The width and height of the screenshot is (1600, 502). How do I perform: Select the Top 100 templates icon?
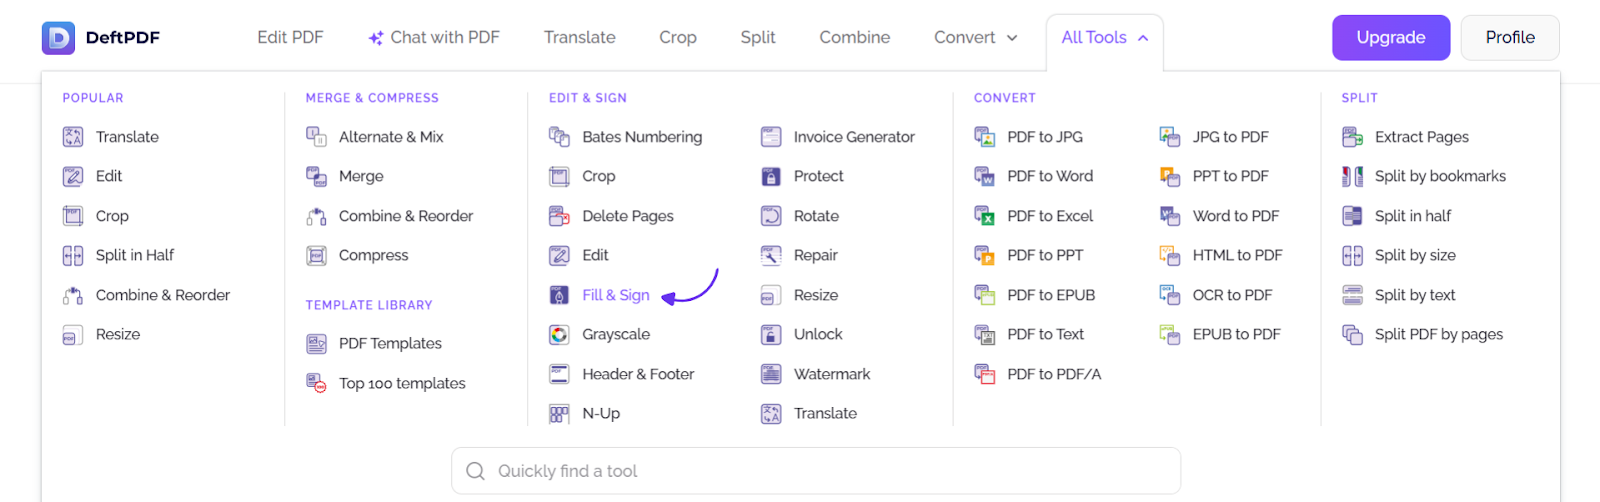click(316, 383)
